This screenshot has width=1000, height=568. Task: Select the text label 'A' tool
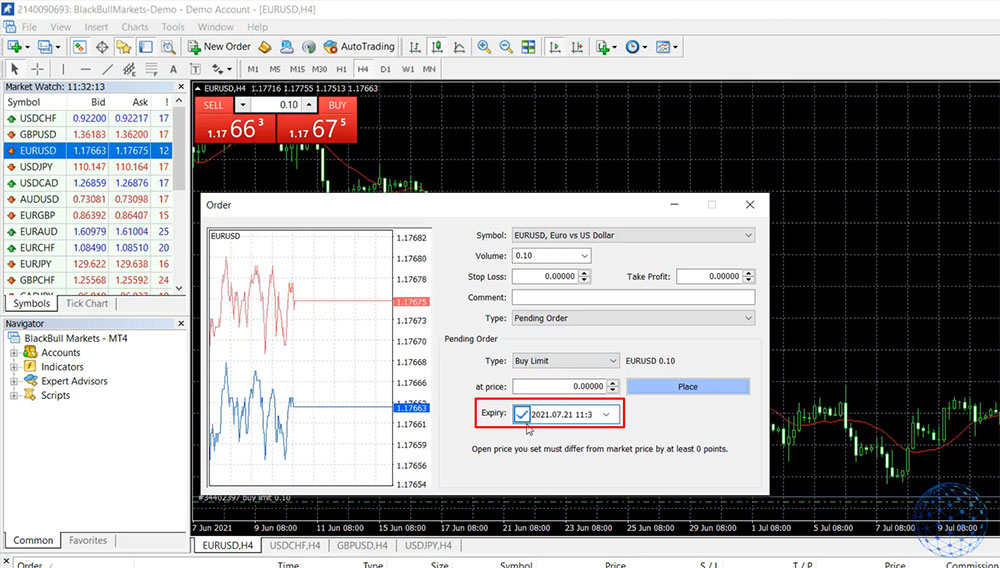[x=173, y=69]
